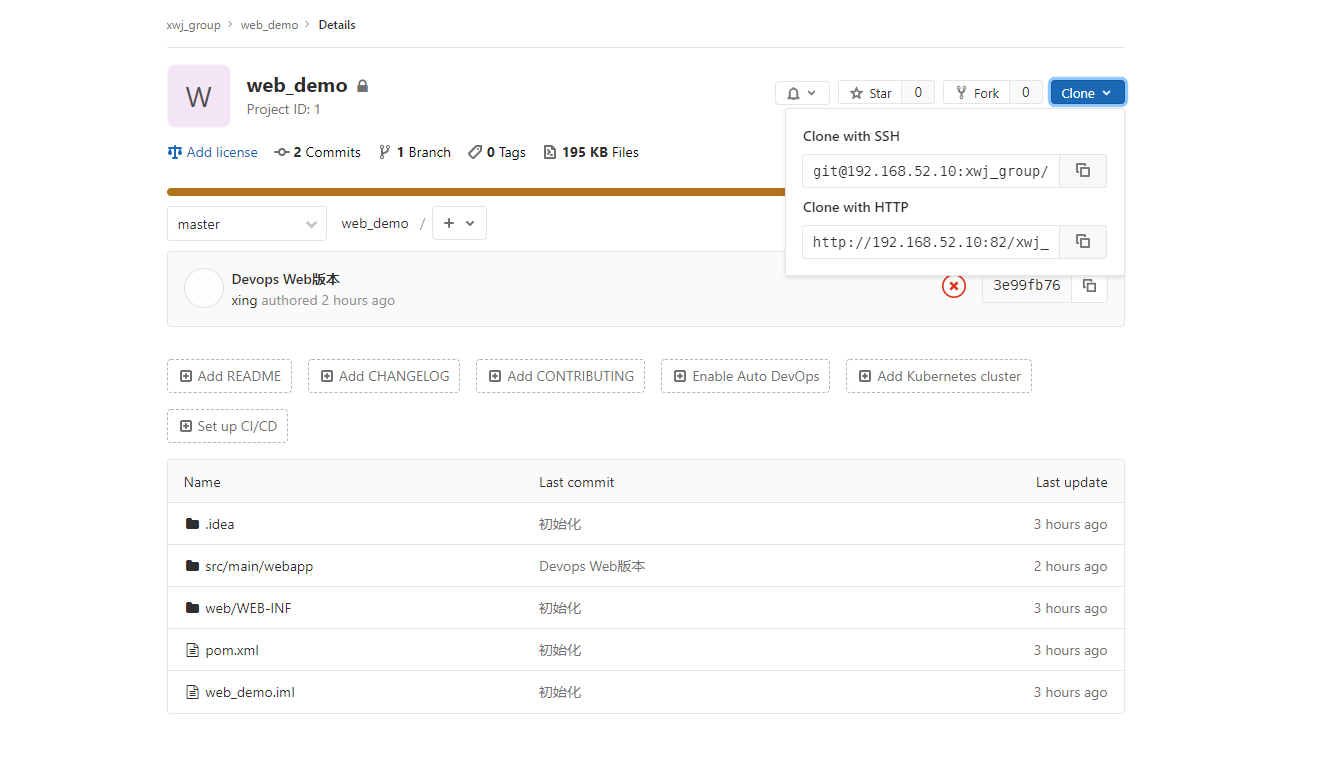Click Add README button
The width and height of the screenshot is (1327, 763).
tap(230, 376)
